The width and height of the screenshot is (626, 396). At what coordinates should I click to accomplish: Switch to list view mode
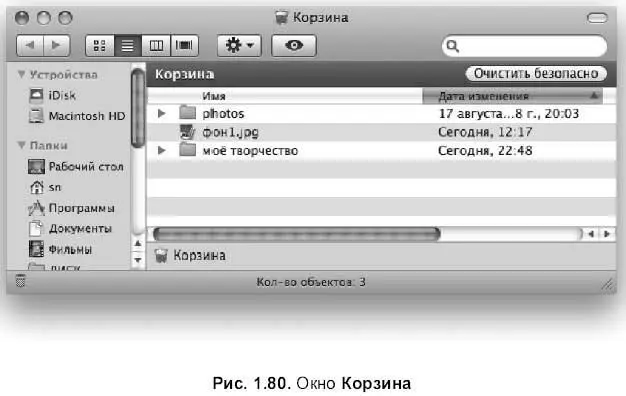click(128, 46)
